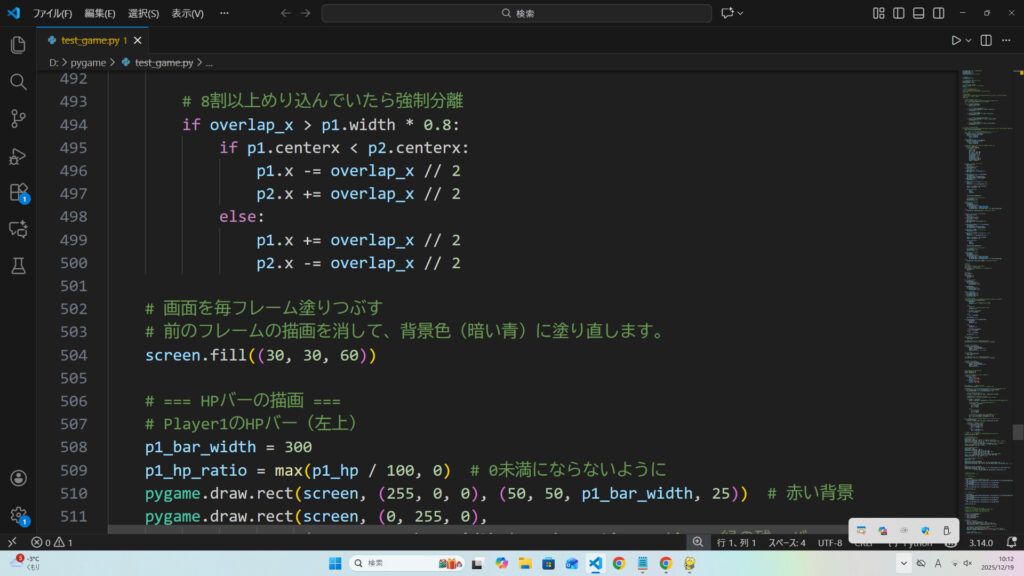Click the 検索 command center search box
This screenshot has width=1024, height=576.
coord(516,13)
